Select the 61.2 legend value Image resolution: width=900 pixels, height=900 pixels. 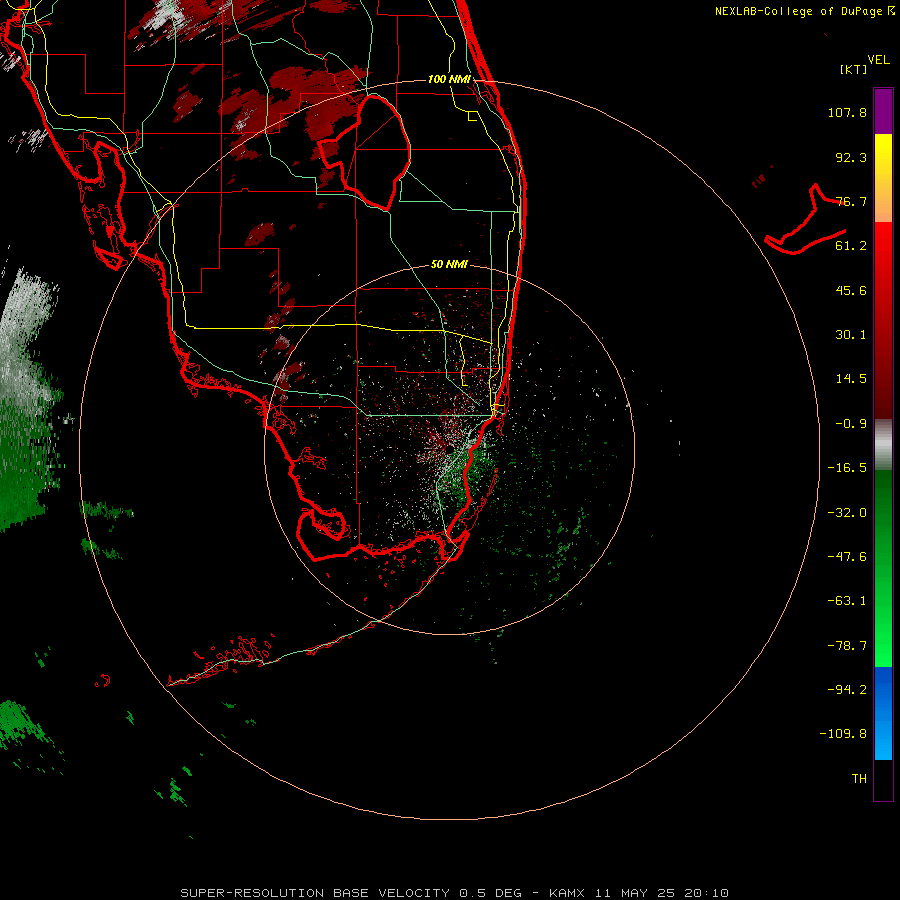coord(851,246)
